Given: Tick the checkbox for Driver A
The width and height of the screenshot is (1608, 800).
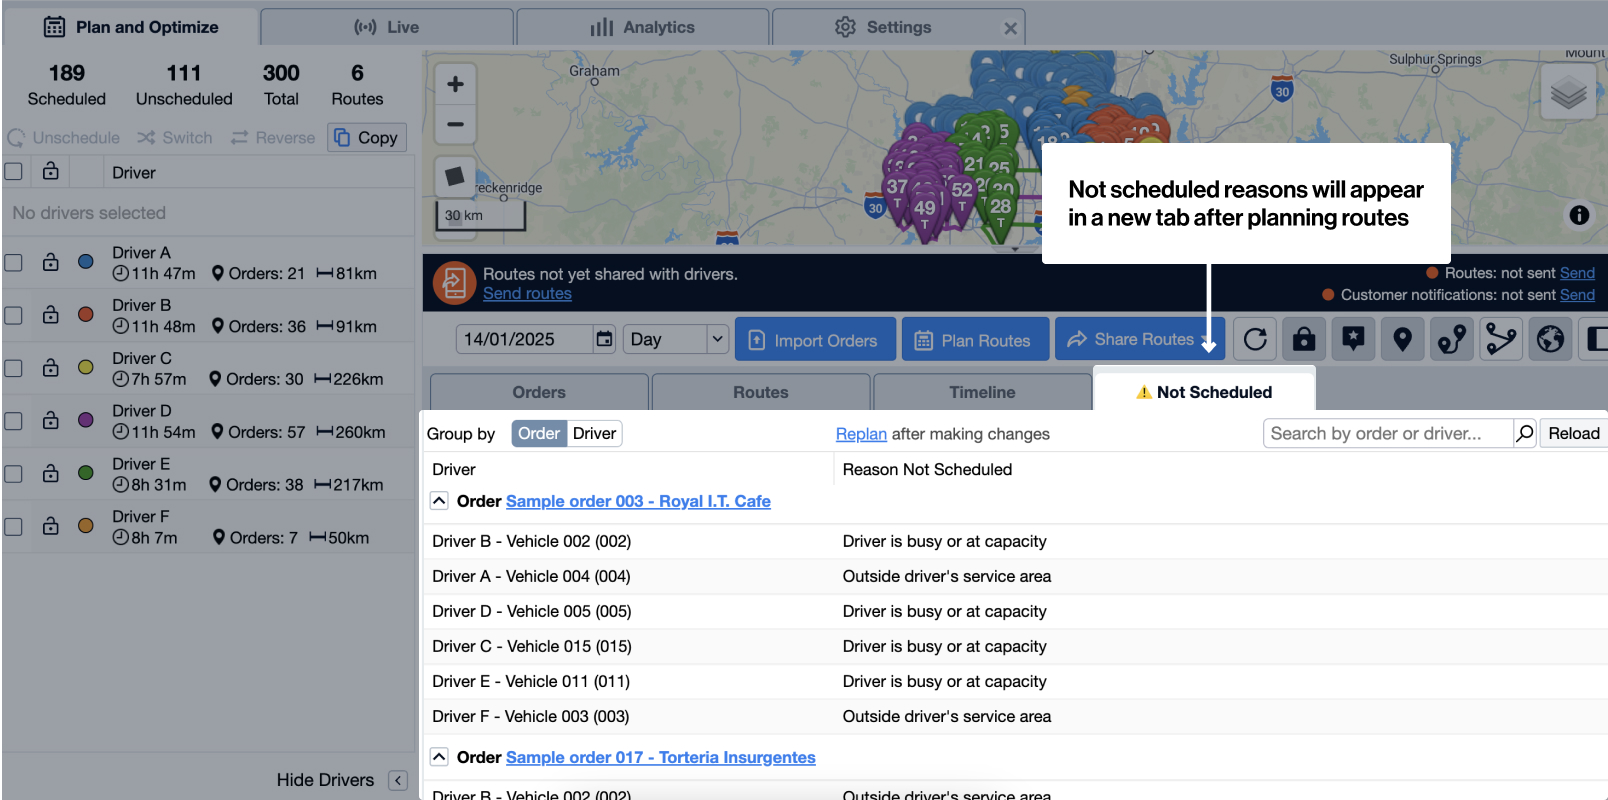Looking at the screenshot, I should pos(14,262).
